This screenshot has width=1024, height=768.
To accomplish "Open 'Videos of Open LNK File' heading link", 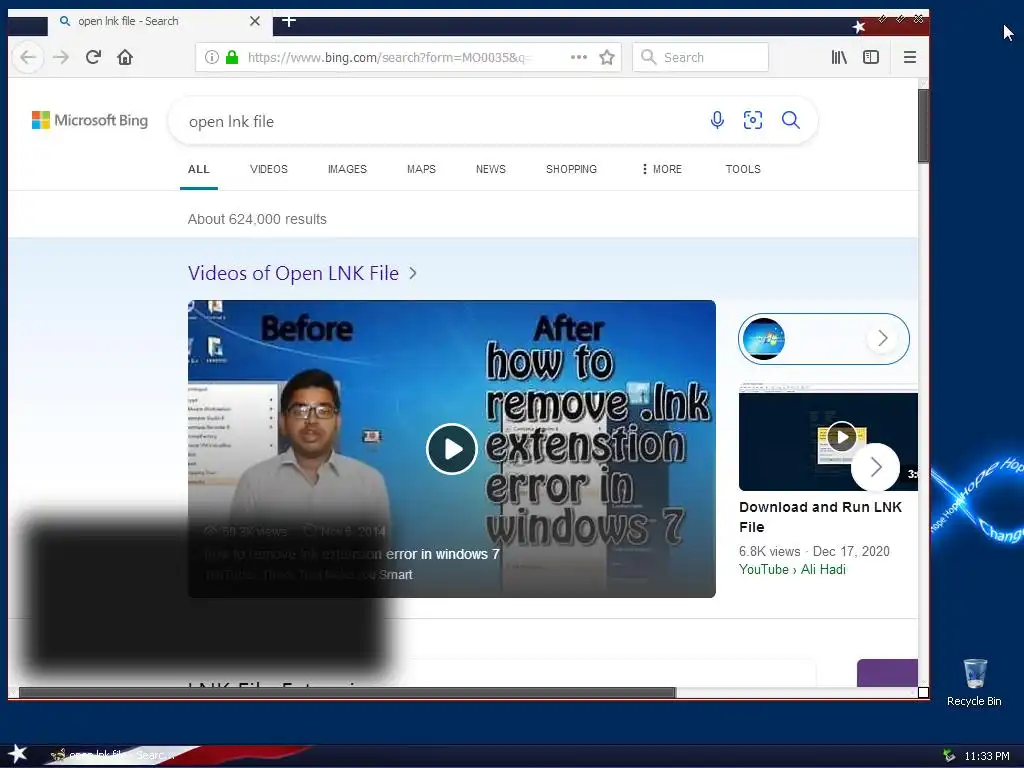I will [293, 273].
